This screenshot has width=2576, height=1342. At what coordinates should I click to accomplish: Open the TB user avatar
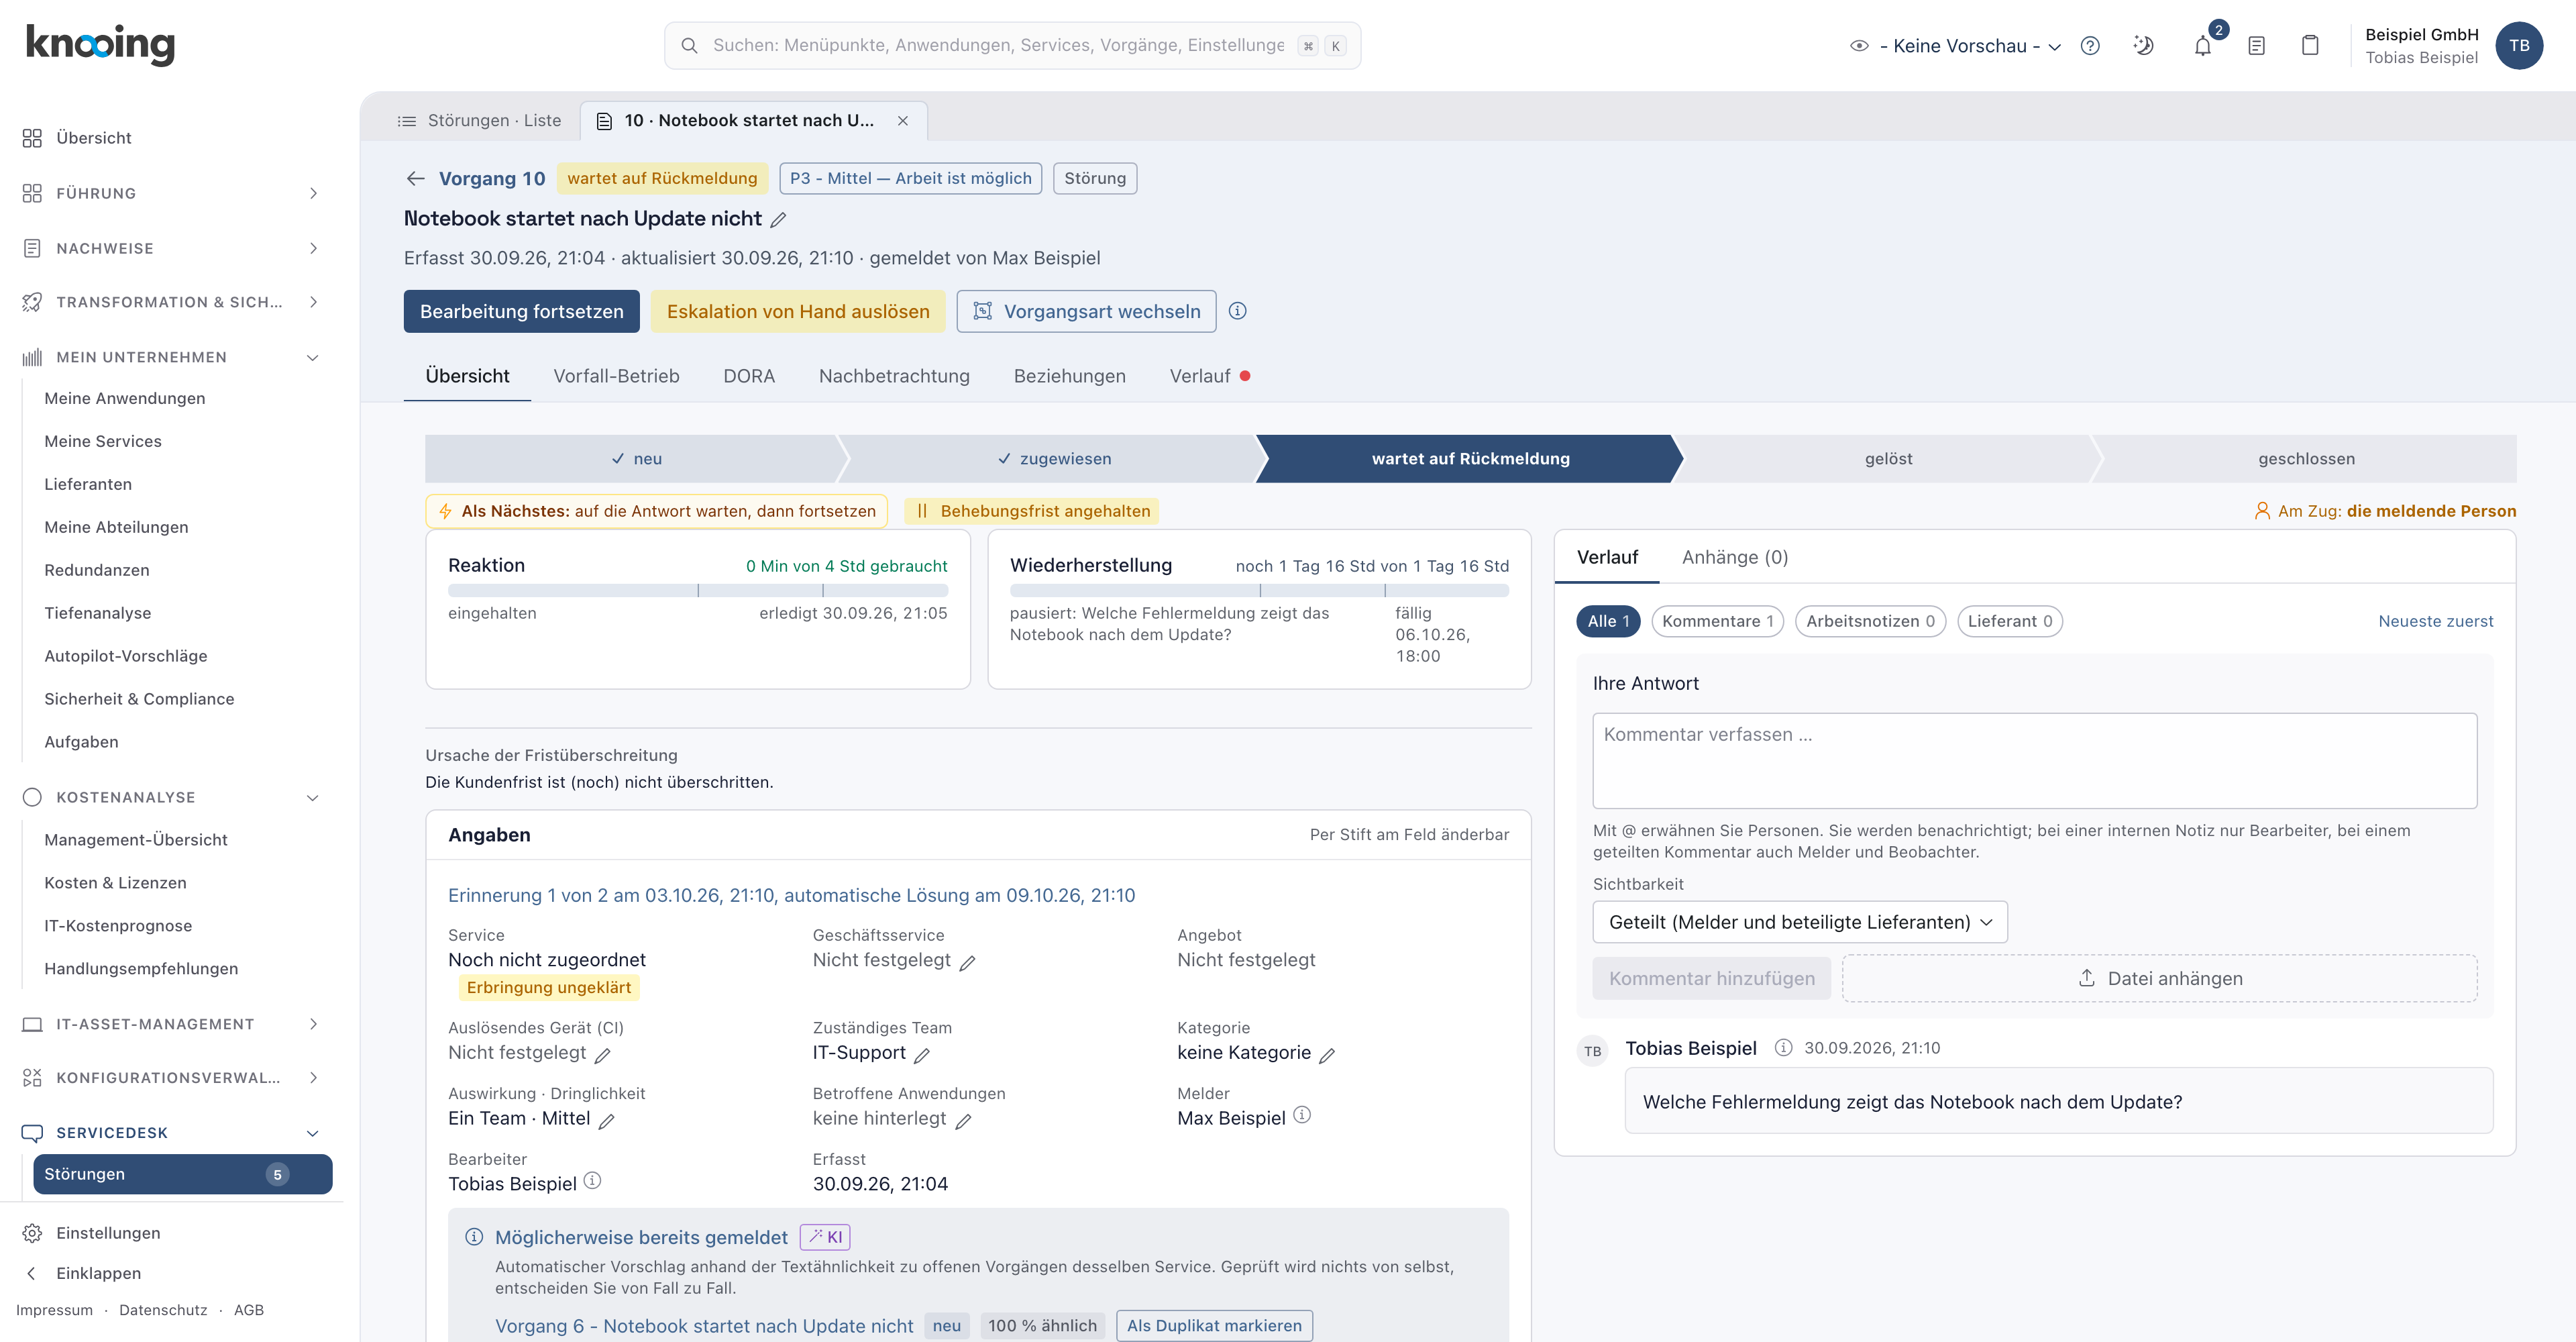pos(2519,46)
